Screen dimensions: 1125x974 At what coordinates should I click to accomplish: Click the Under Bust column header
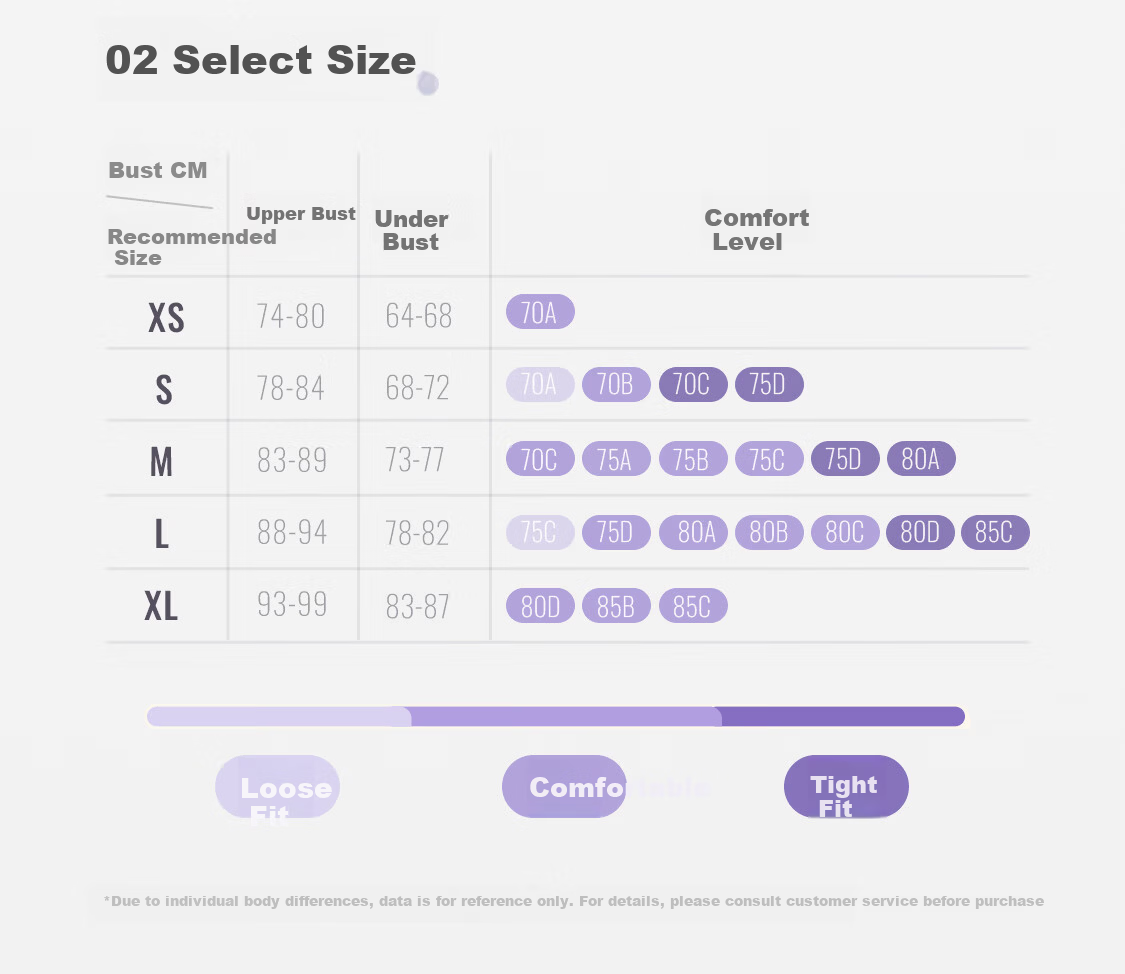pos(411,230)
